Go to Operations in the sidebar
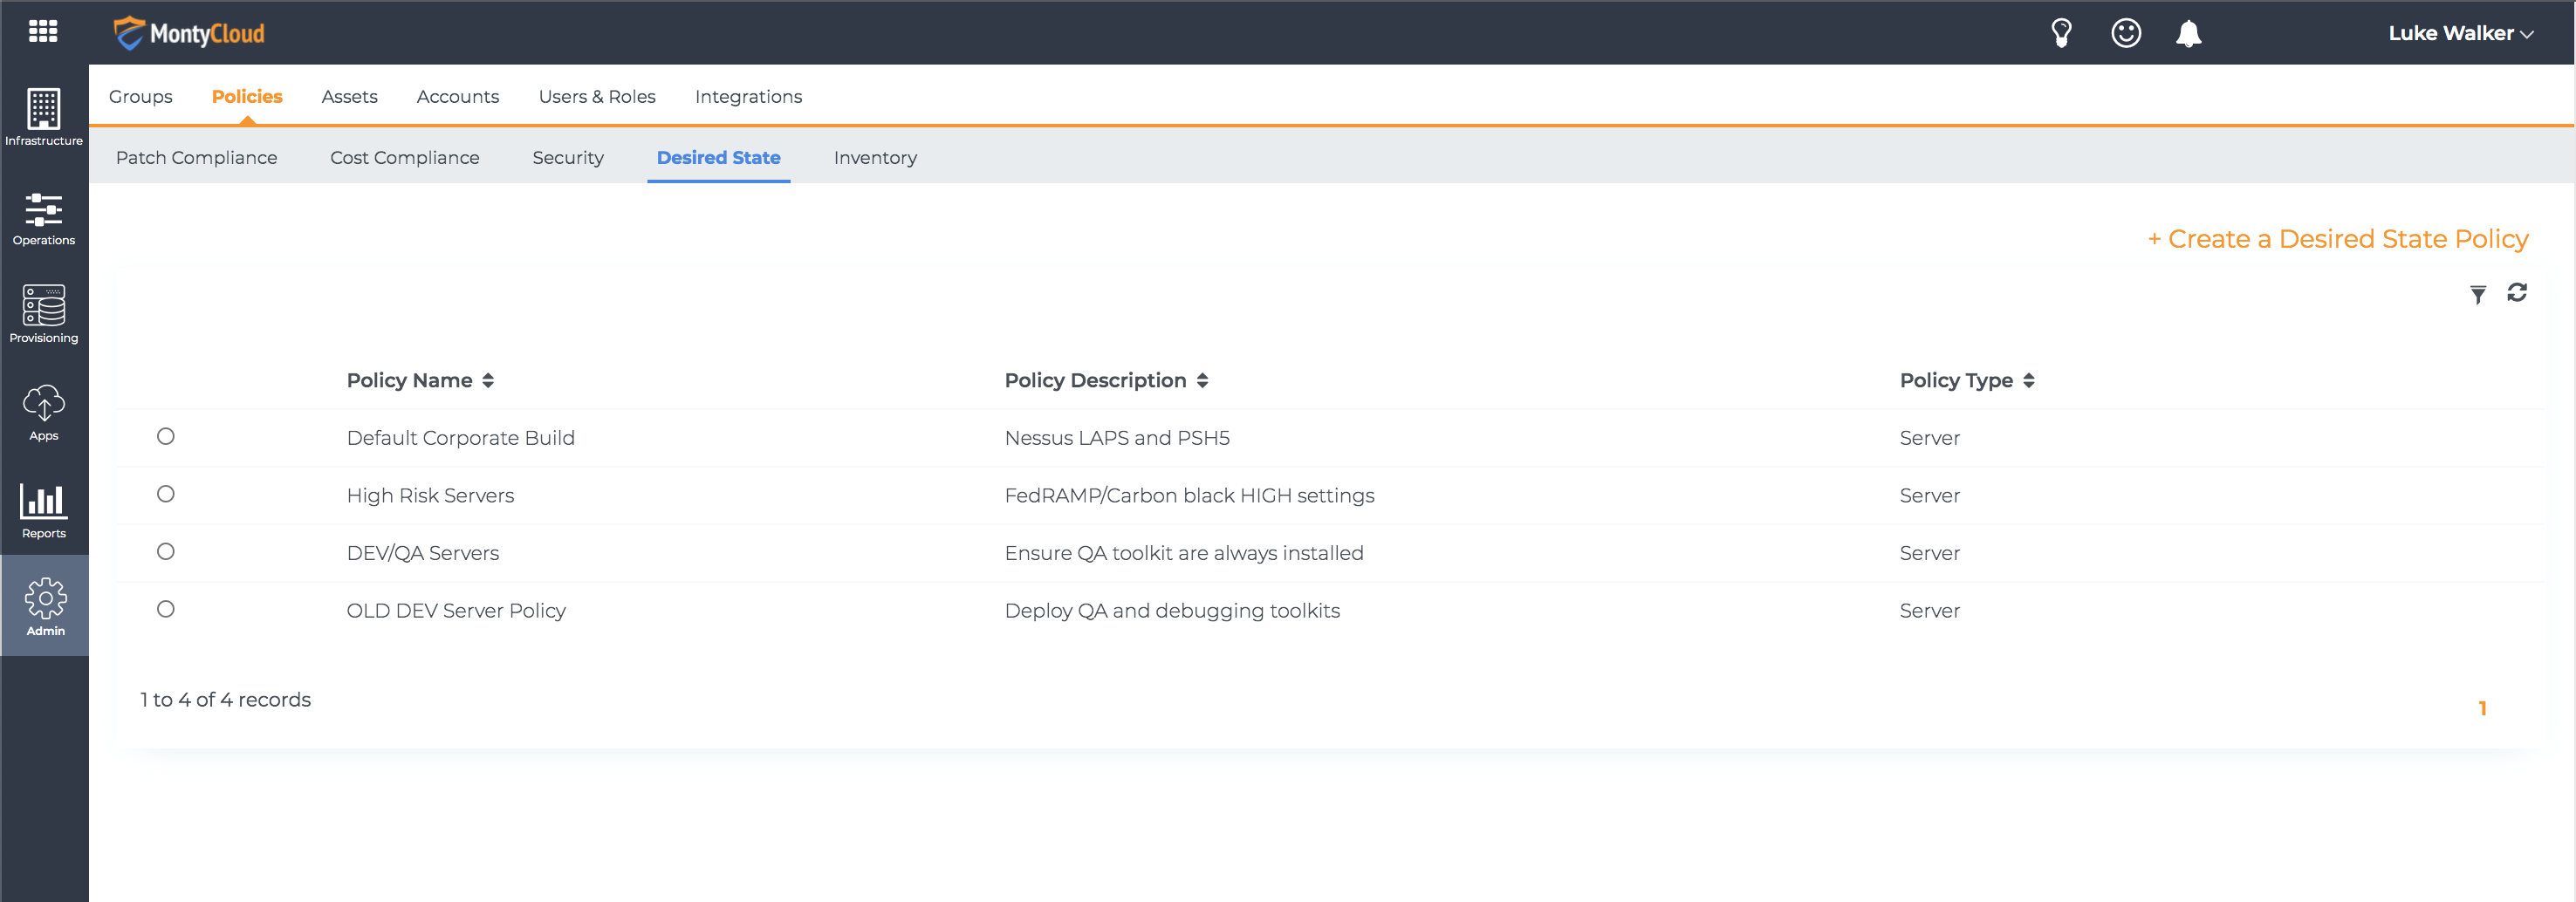 point(44,219)
